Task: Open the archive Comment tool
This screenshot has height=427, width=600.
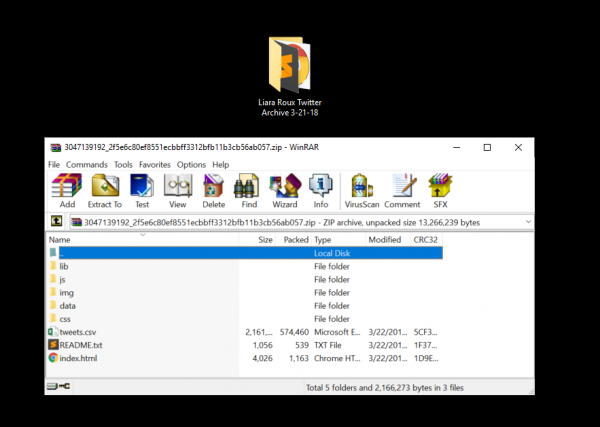Action: 403,189
